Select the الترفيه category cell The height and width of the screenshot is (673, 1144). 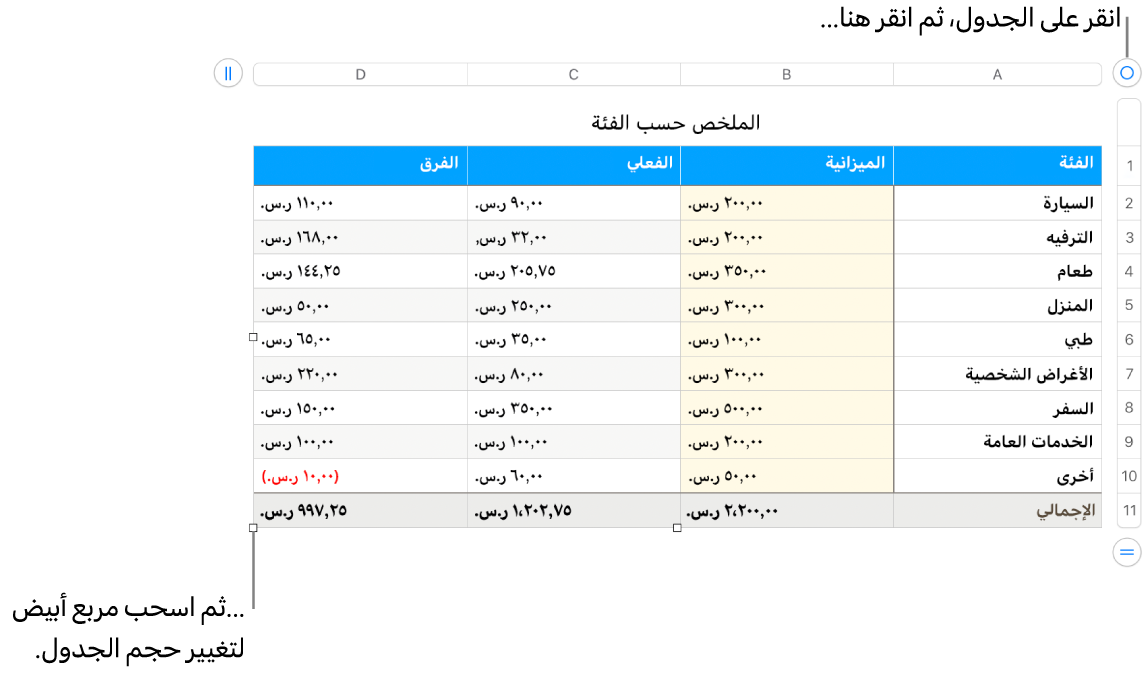pyautogui.click(x=997, y=237)
